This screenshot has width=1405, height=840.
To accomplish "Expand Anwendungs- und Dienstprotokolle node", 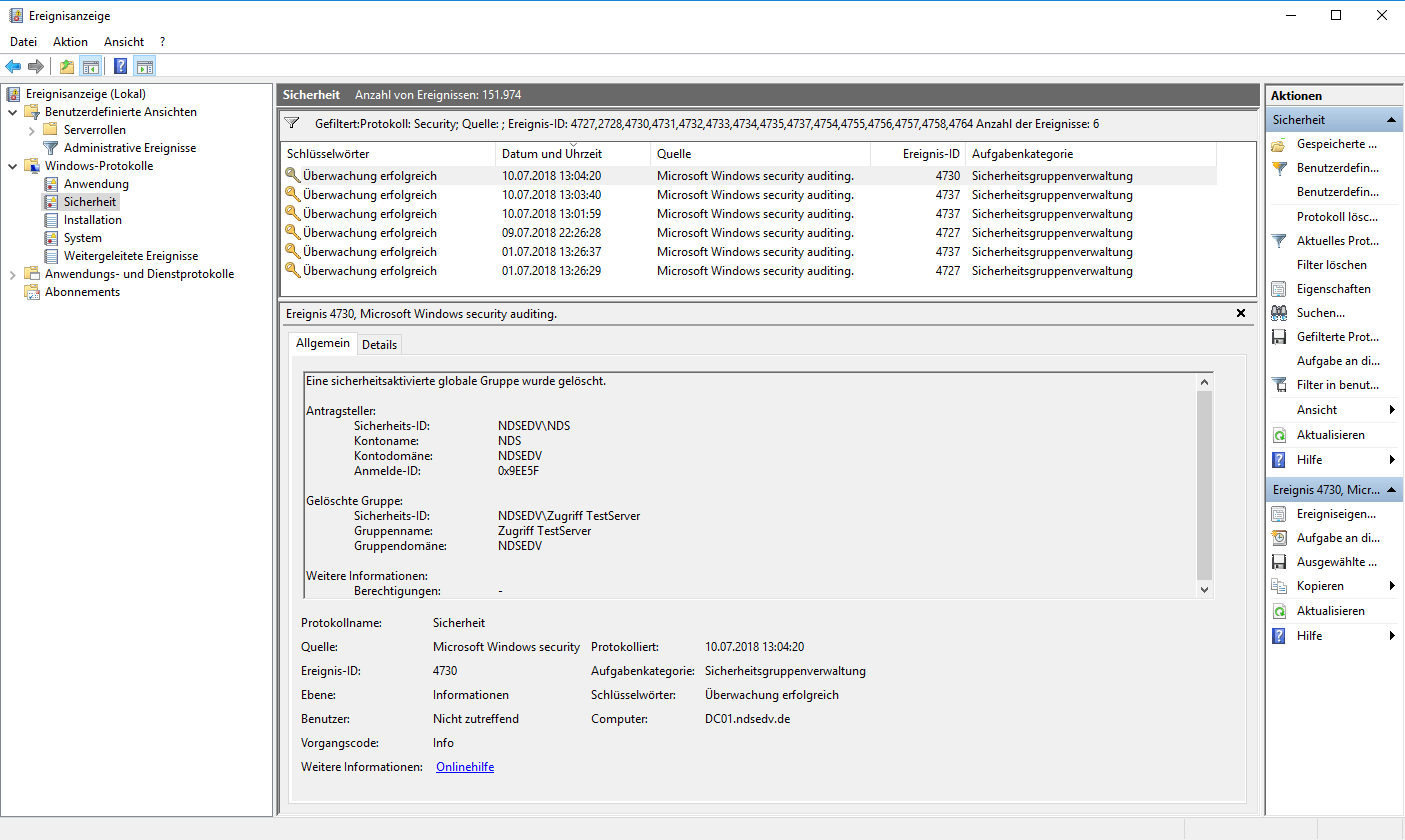I will click(x=12, y=274).
